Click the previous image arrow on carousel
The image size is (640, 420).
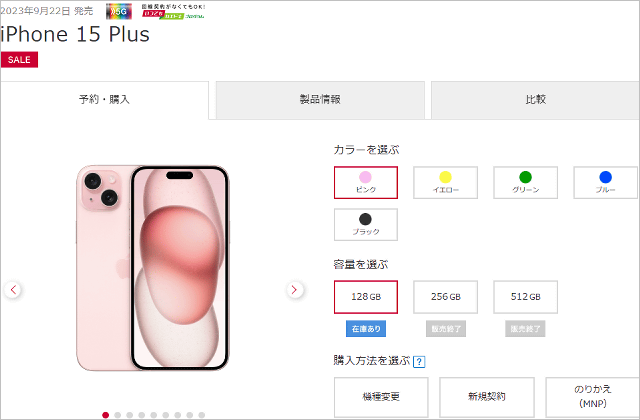(13, 290)
